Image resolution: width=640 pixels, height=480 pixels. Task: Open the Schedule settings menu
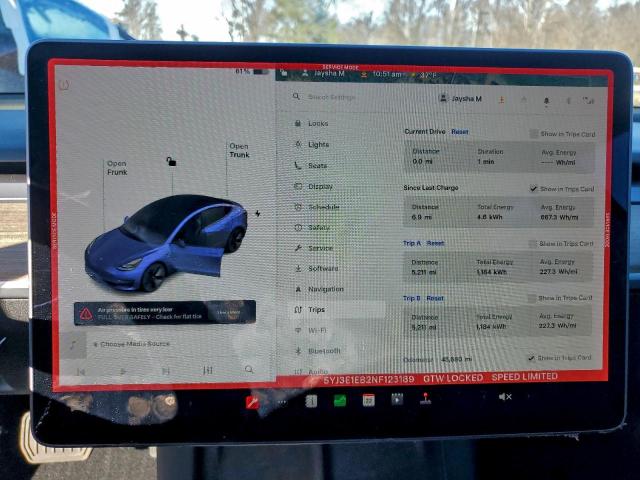pyautogui.click(x=317, y=207)
